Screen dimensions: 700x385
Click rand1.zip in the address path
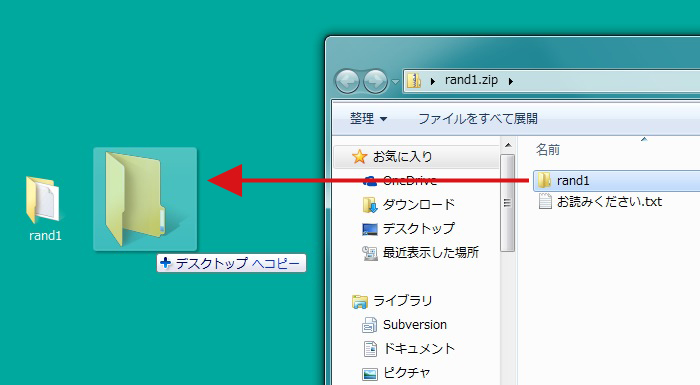[x=471, y=80]
